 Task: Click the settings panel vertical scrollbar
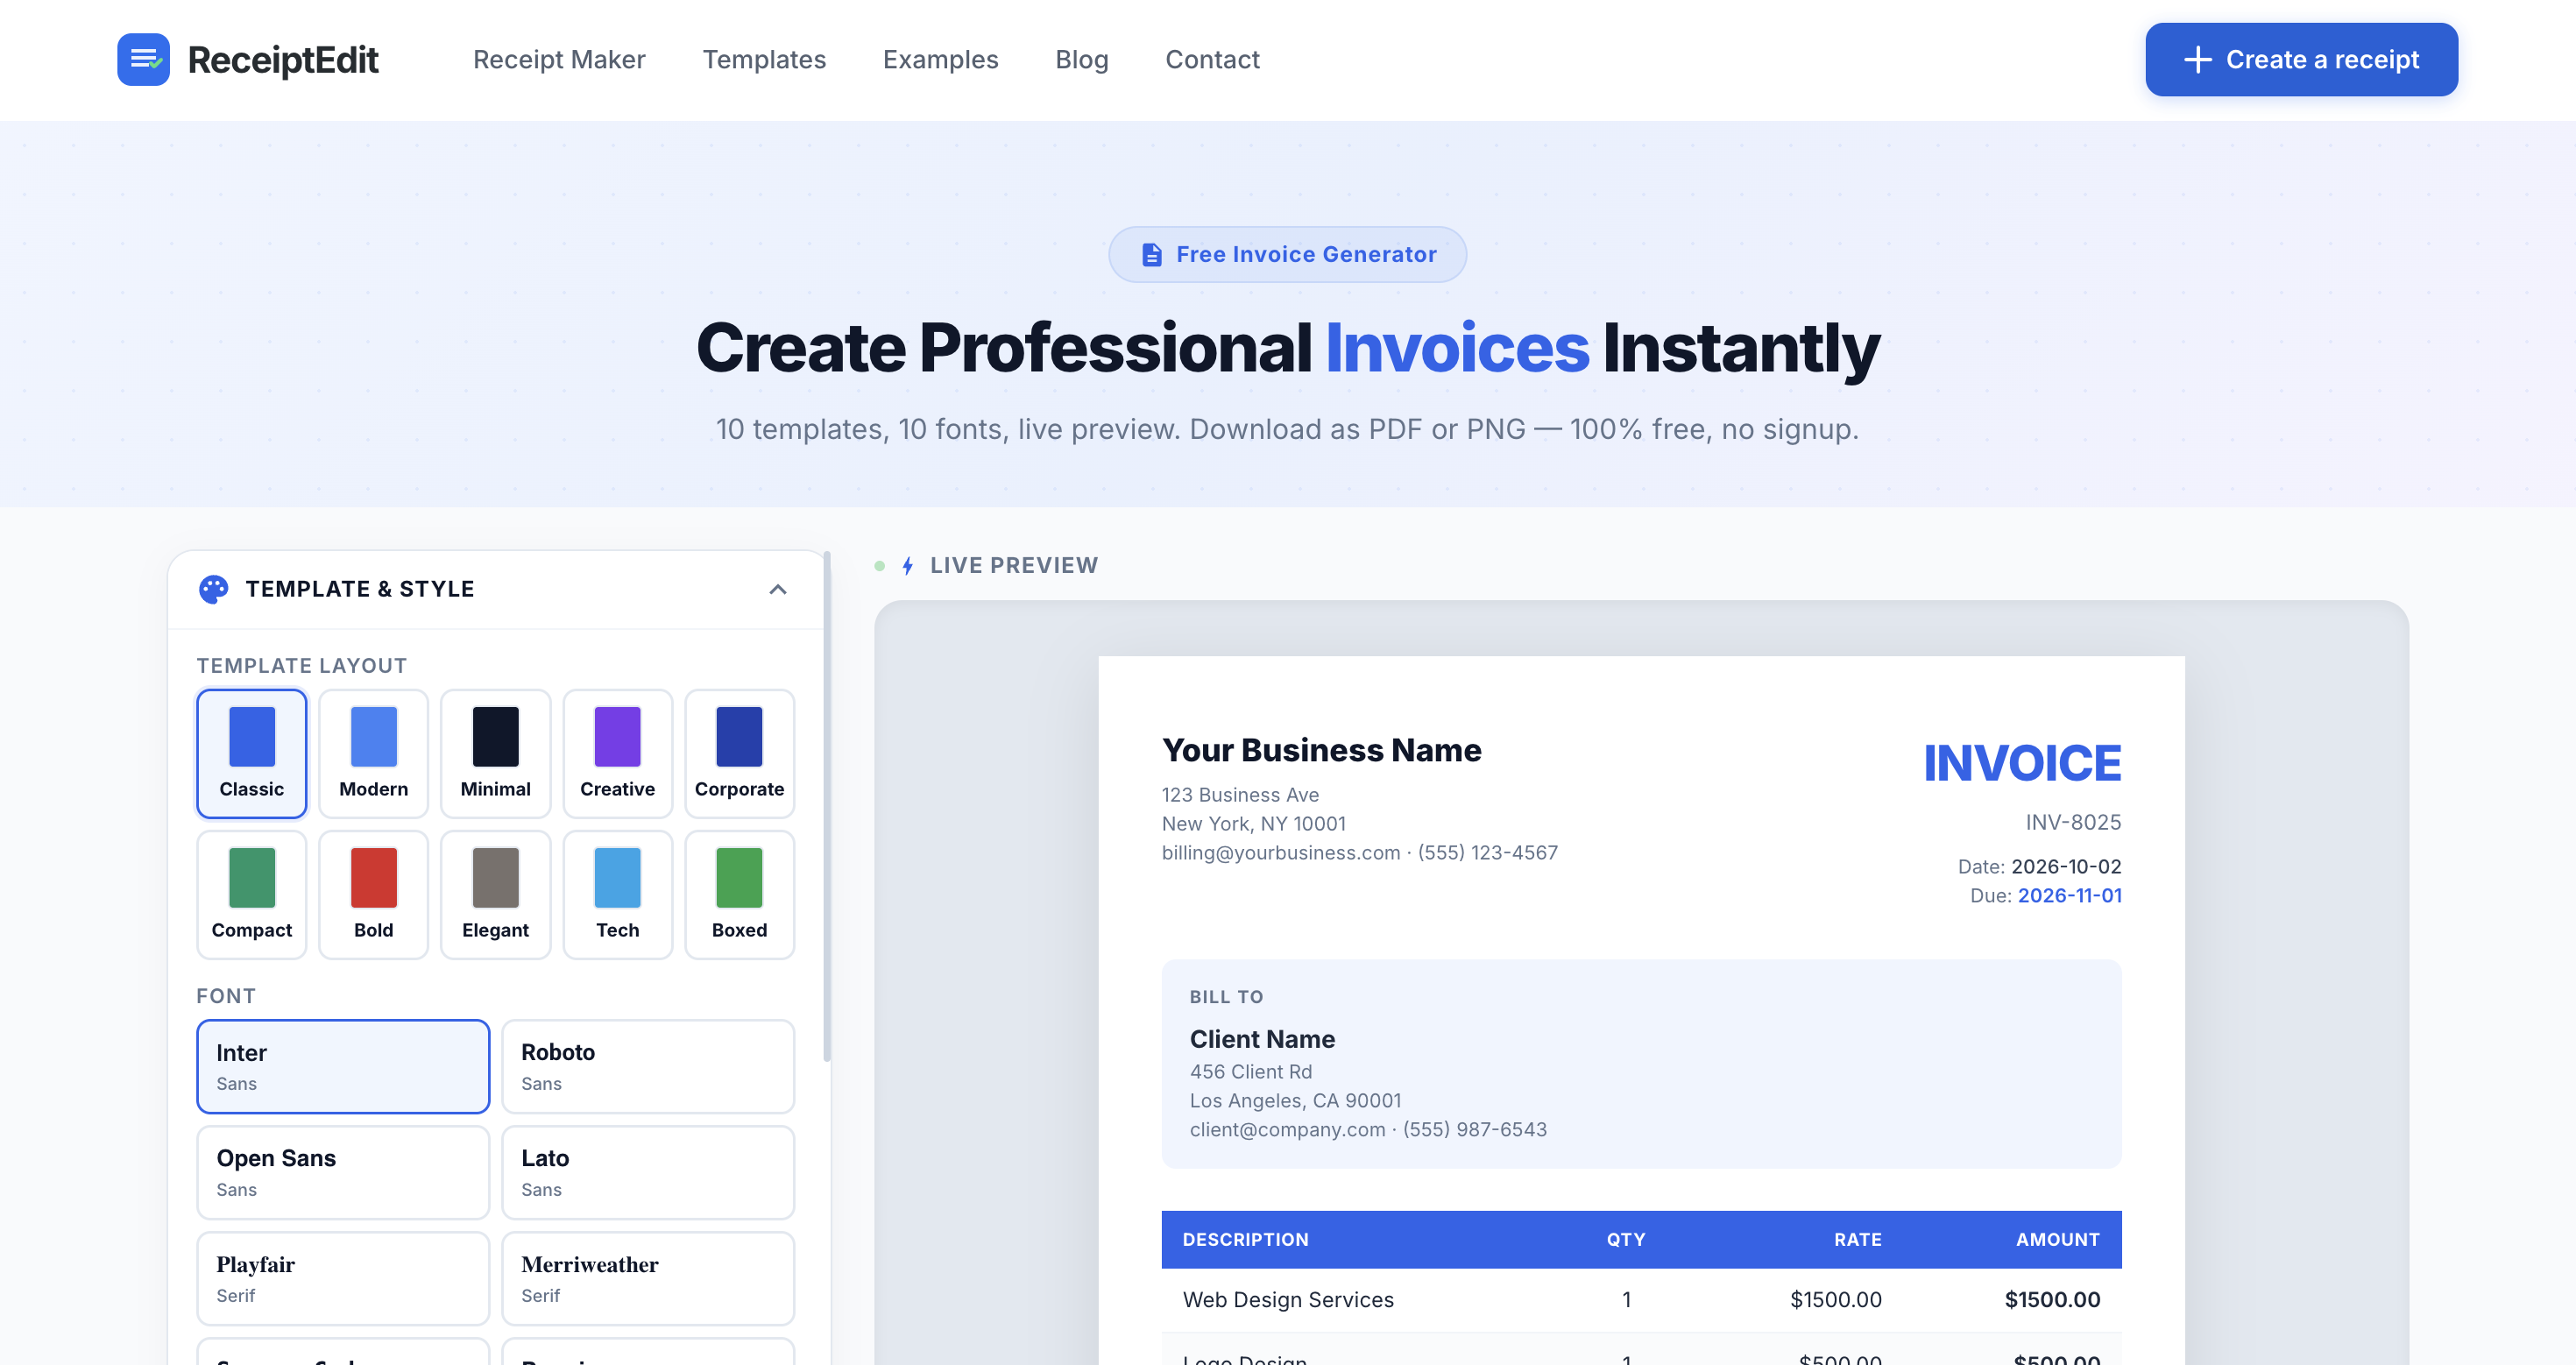pyautogui.click(x=827, y=805)
